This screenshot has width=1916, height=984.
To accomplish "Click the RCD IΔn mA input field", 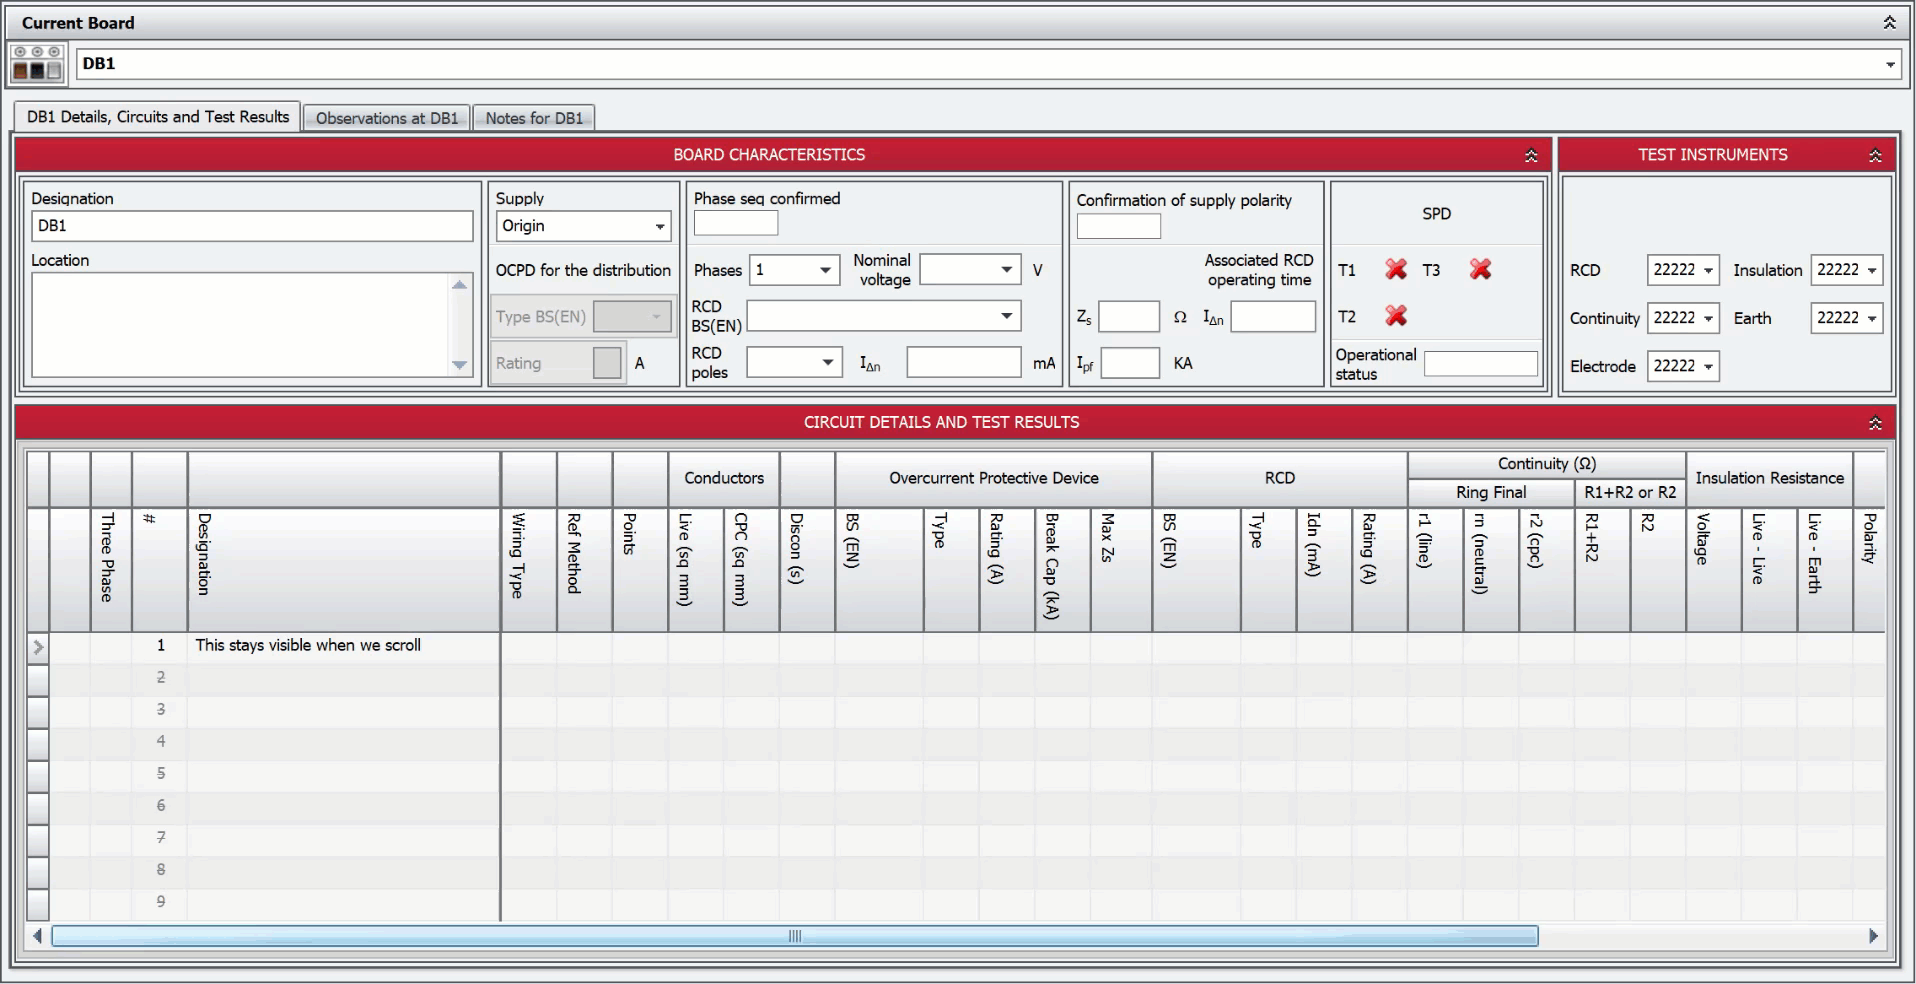I will [964, 362].
